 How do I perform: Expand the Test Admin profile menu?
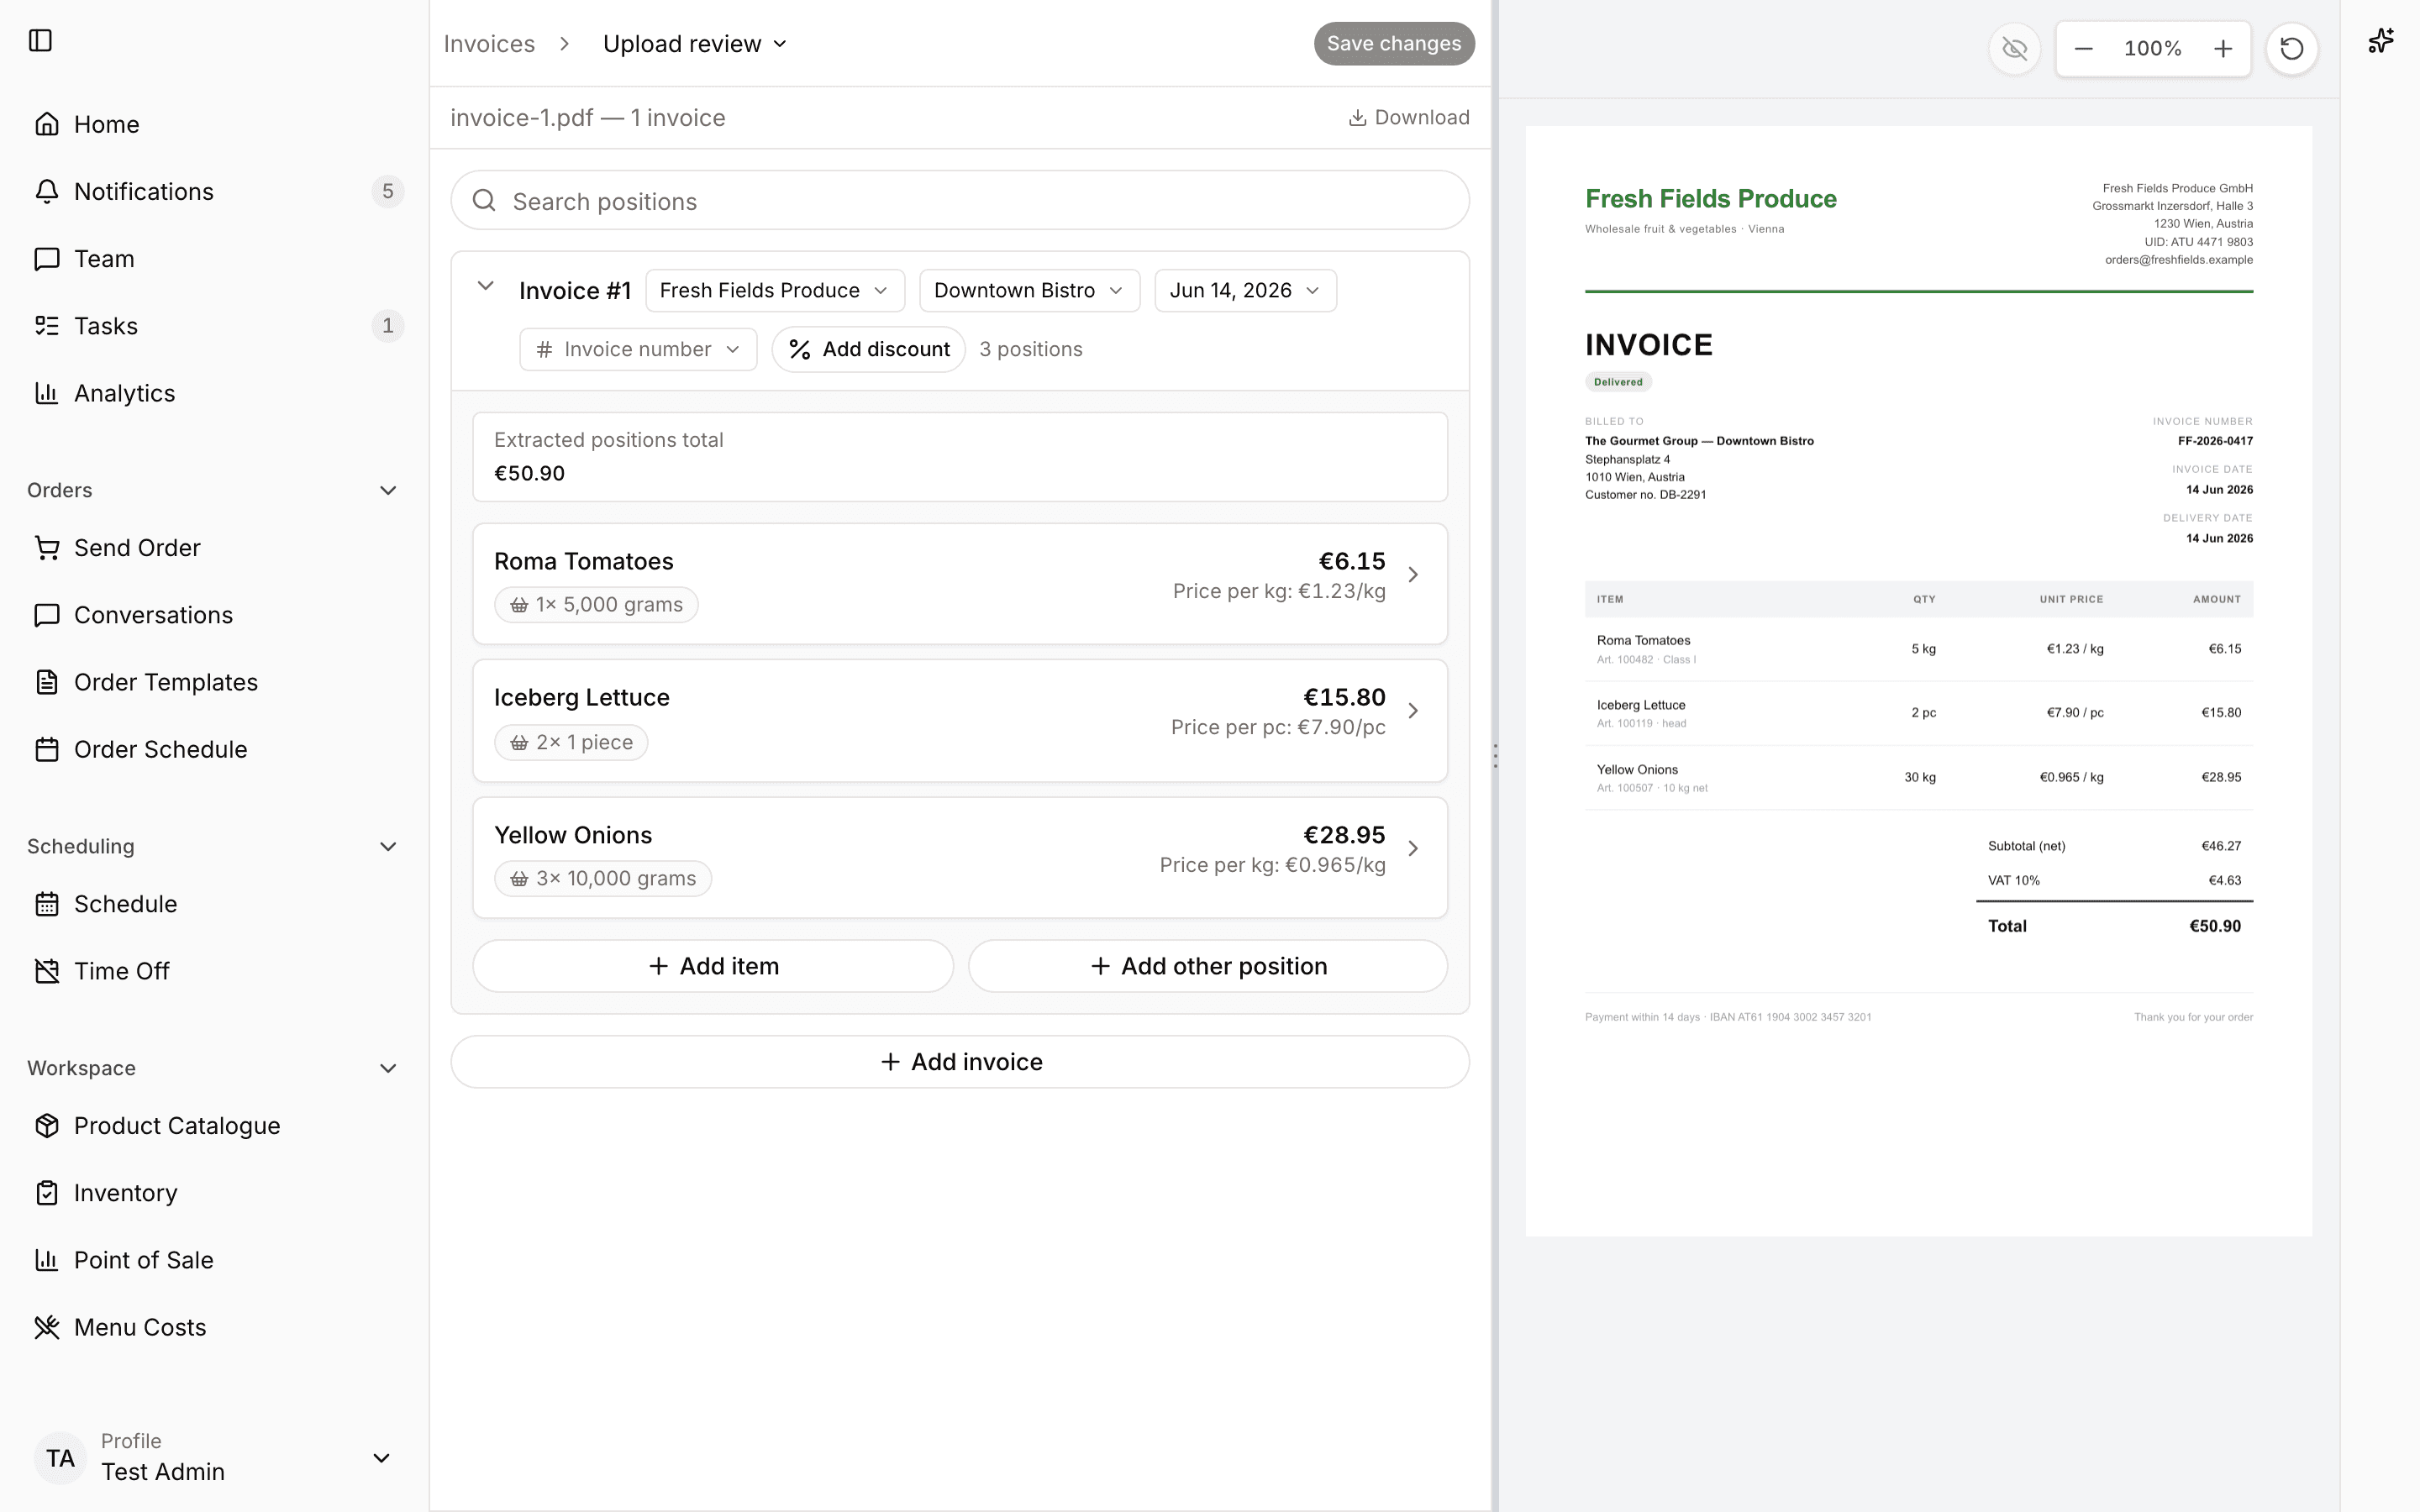tap(215, 1457)
